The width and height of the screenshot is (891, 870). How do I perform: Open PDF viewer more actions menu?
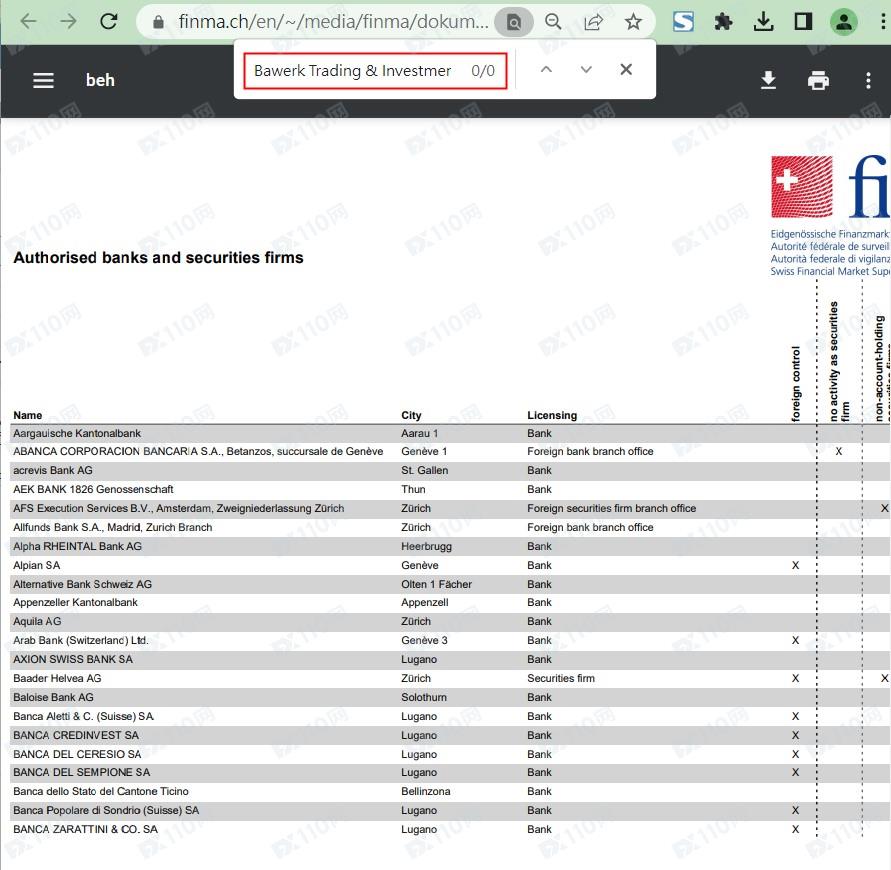tap(867, 80)
